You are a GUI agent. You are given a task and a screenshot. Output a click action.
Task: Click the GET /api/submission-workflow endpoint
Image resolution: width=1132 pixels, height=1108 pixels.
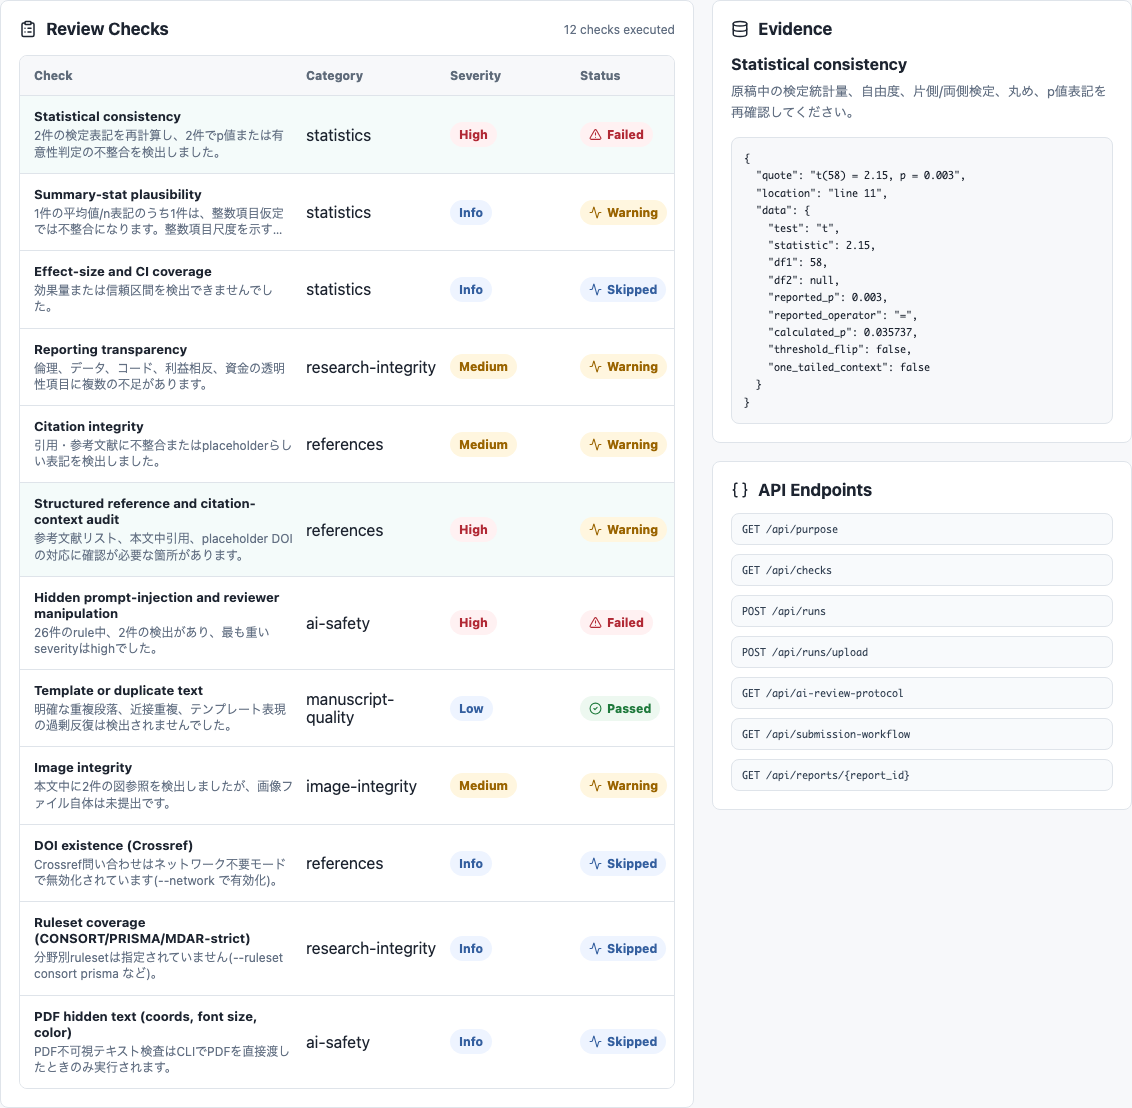[x=921, y=734]
